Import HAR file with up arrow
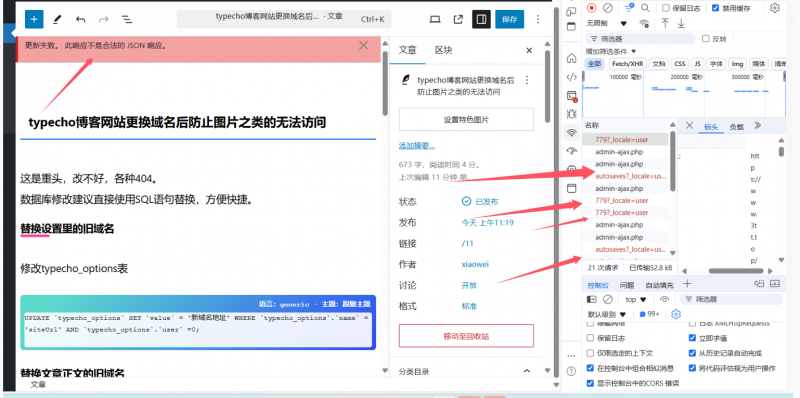Viewport: 800px width, 398px height. [x=665, y=23]
